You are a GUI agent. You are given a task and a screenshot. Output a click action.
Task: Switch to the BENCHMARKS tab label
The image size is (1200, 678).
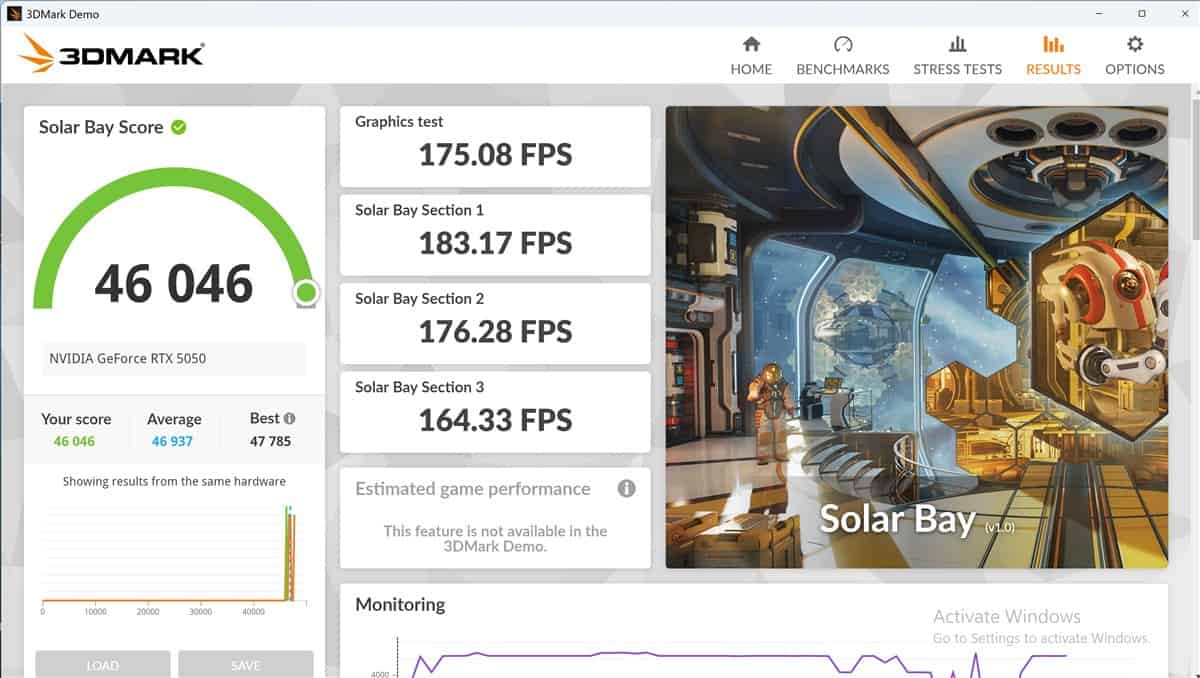coord(842,69)
